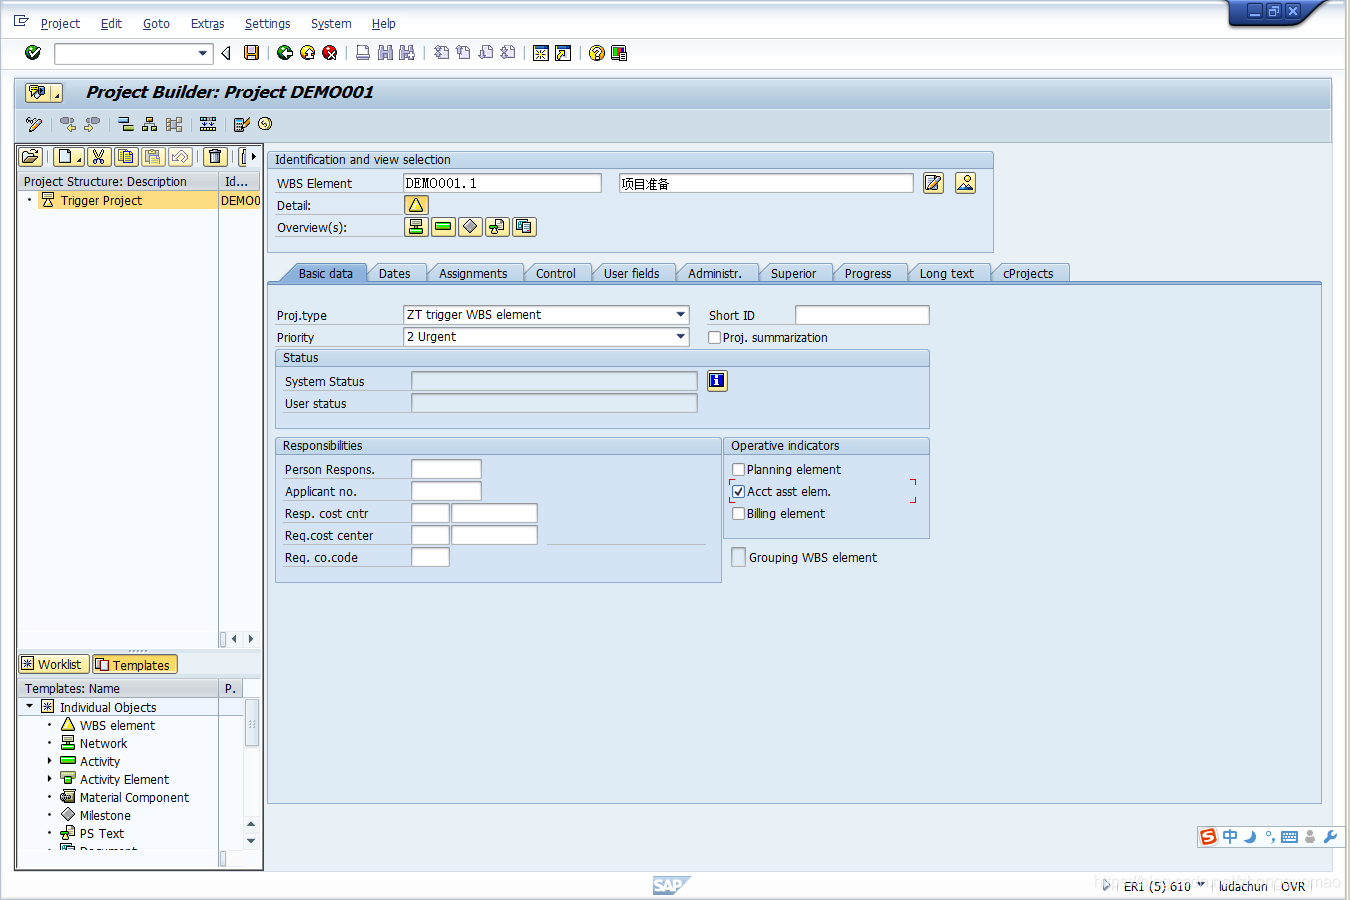Click the Applicant no. input field
The image size is (1350, 900).
tap(446, 491)
